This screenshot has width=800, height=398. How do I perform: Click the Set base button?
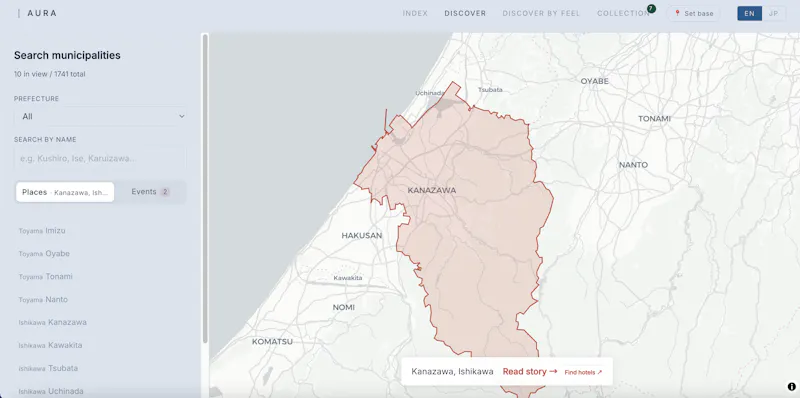click(x=693, y=13)
